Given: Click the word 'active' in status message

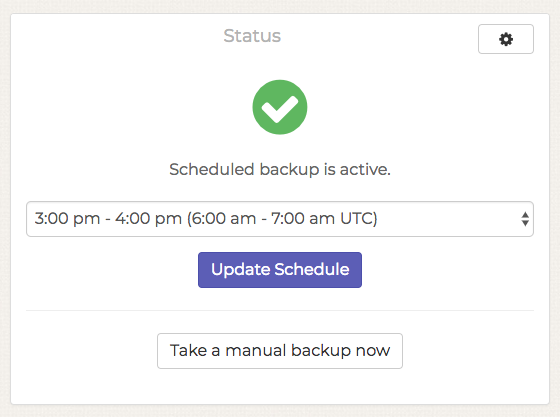Looking at the screenshot, I should click(x=362, y=170).
